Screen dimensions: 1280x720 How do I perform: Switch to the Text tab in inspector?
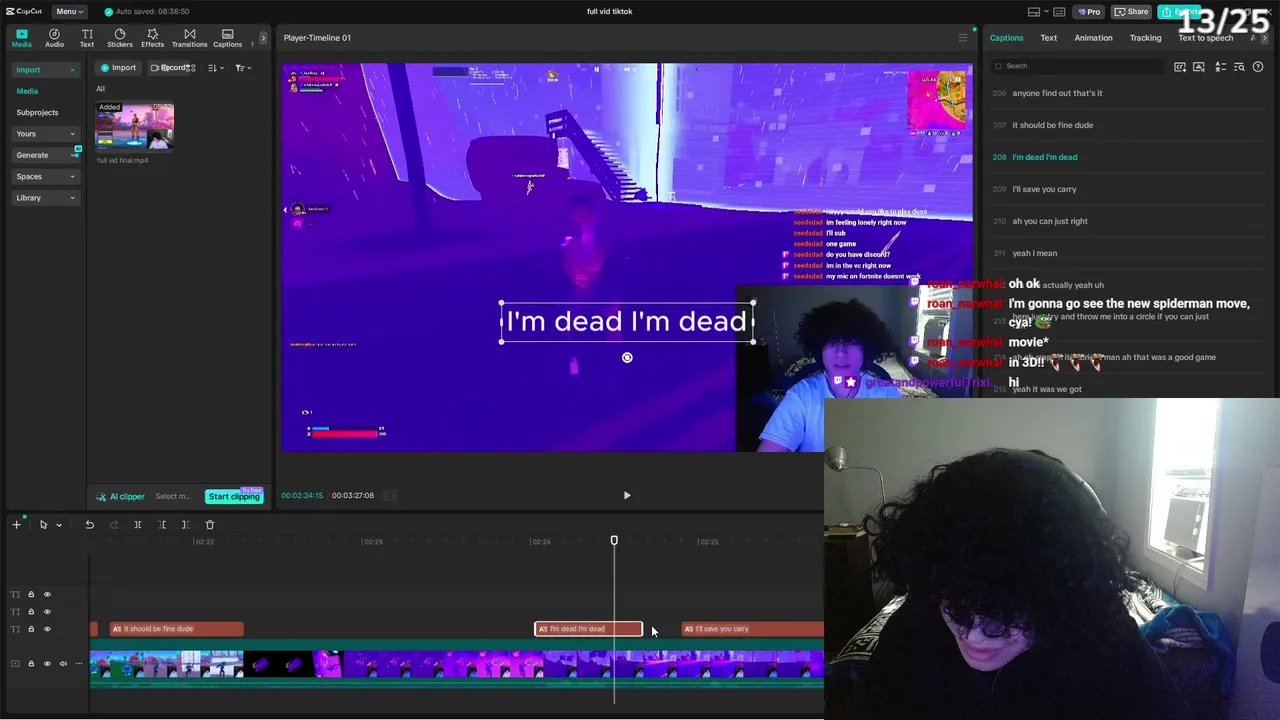coord(1048,38)
